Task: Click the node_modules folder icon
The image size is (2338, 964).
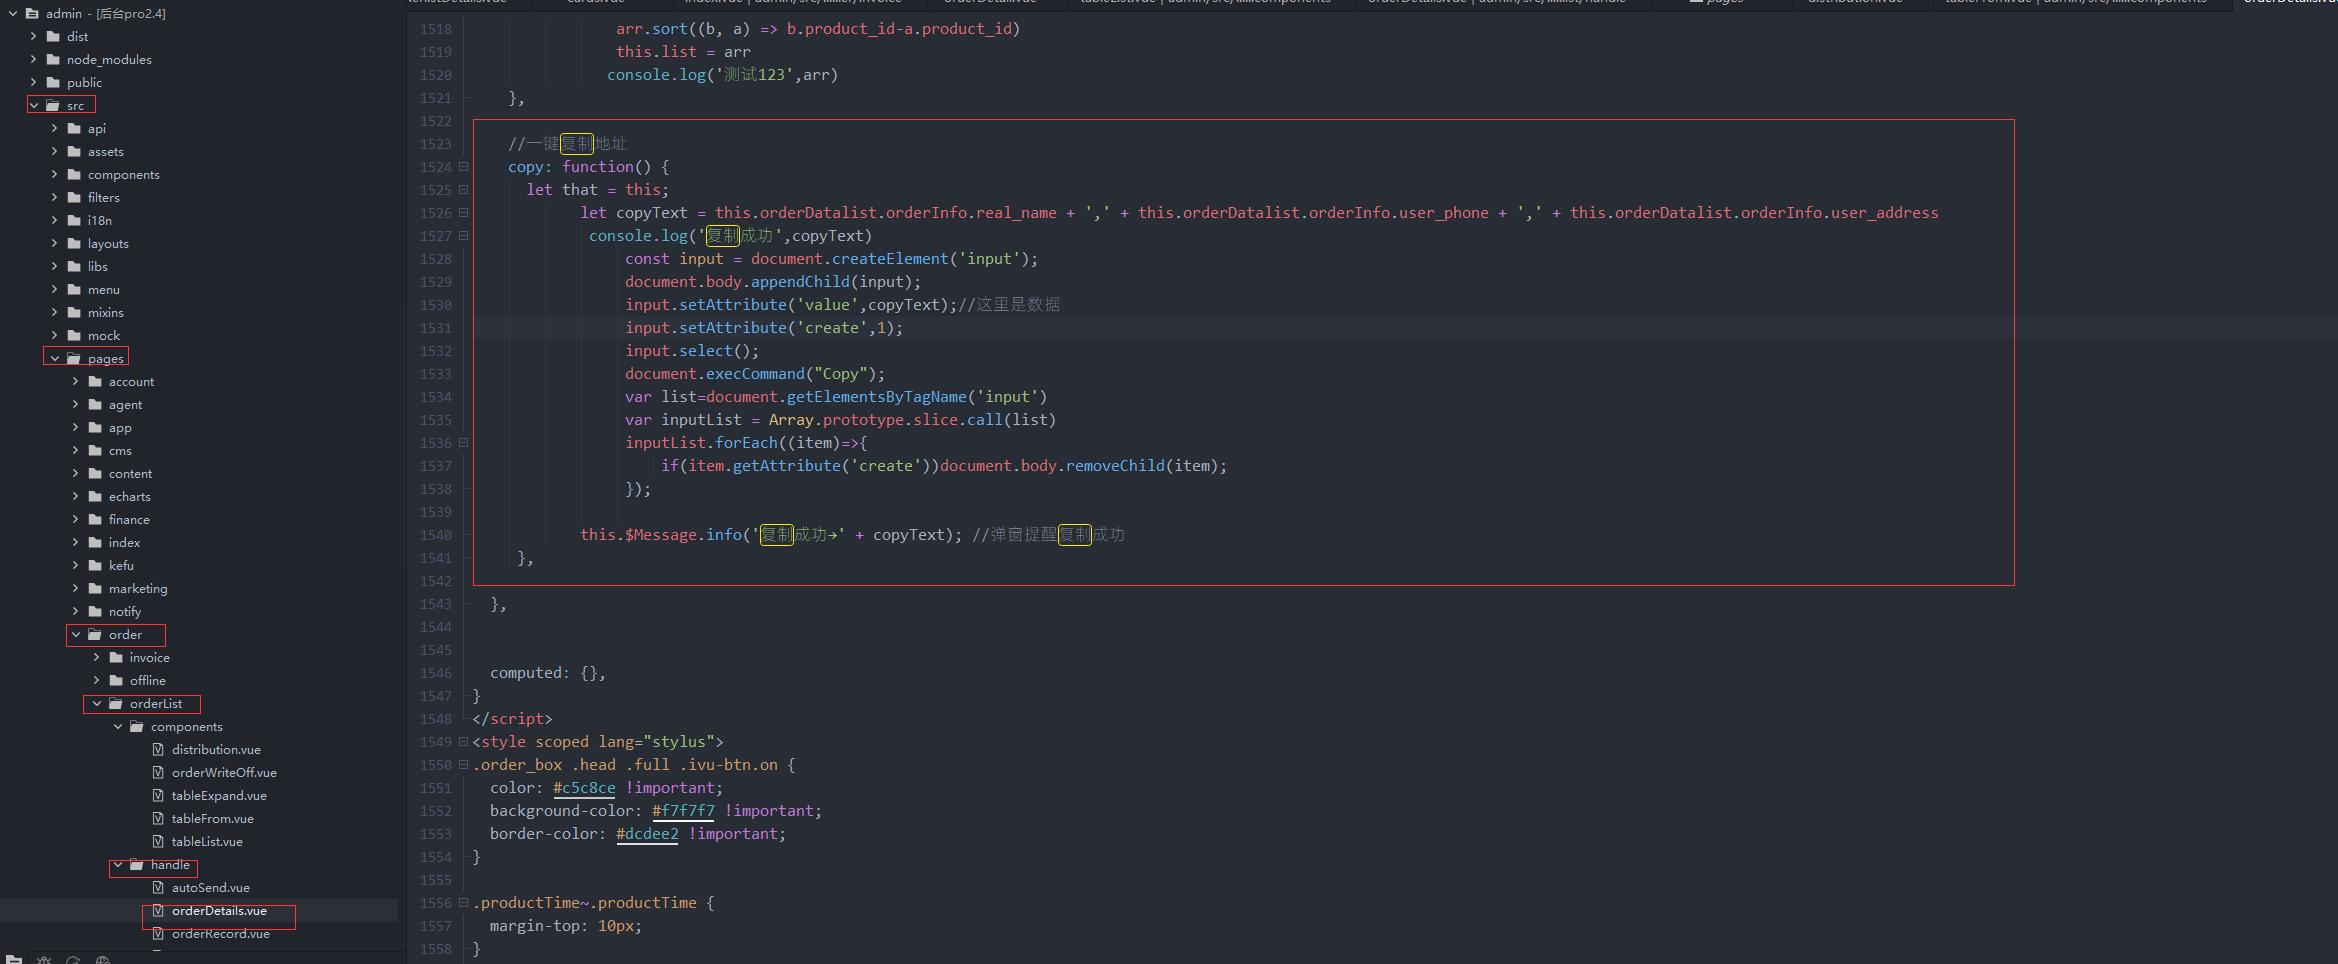Action: (53, 59)
